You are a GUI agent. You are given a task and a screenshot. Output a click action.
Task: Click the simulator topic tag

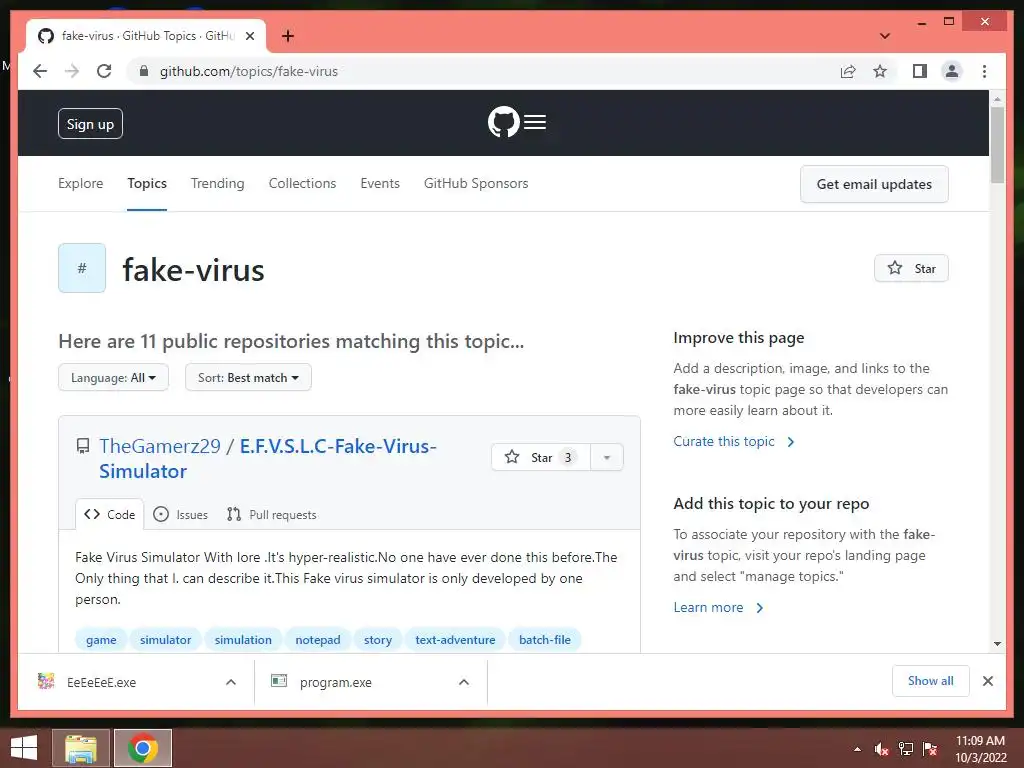pyautogui.click(x=165, y=640)
